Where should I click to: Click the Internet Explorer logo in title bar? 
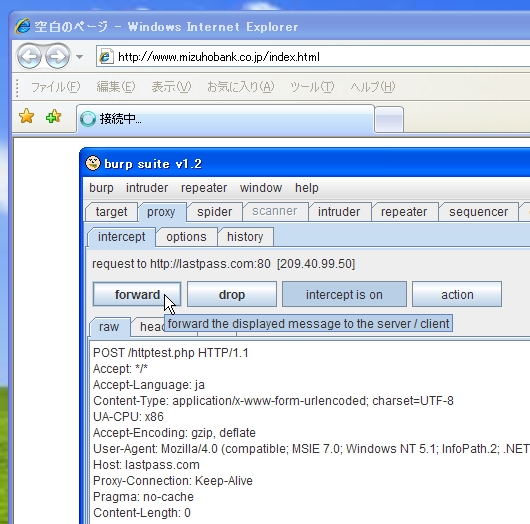click(23, 26)
